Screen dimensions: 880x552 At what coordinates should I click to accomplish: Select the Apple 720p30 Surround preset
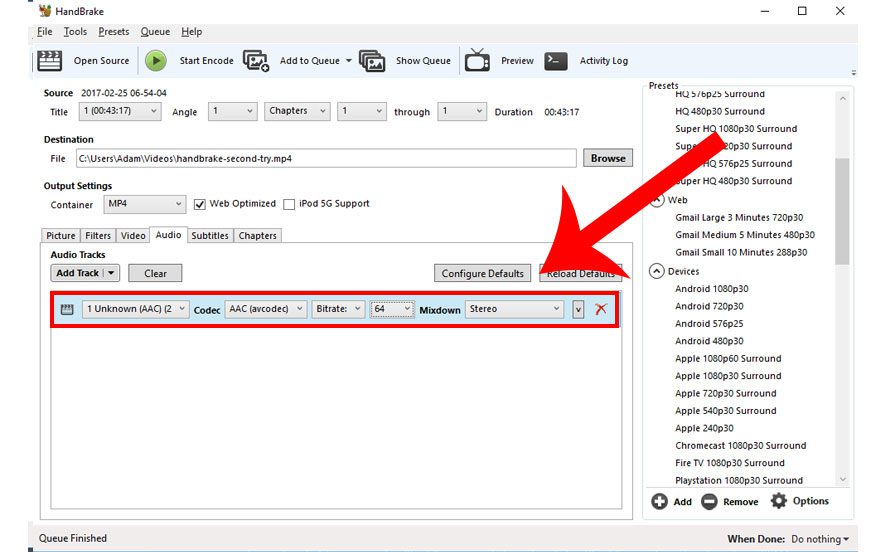tap(726, 393)
